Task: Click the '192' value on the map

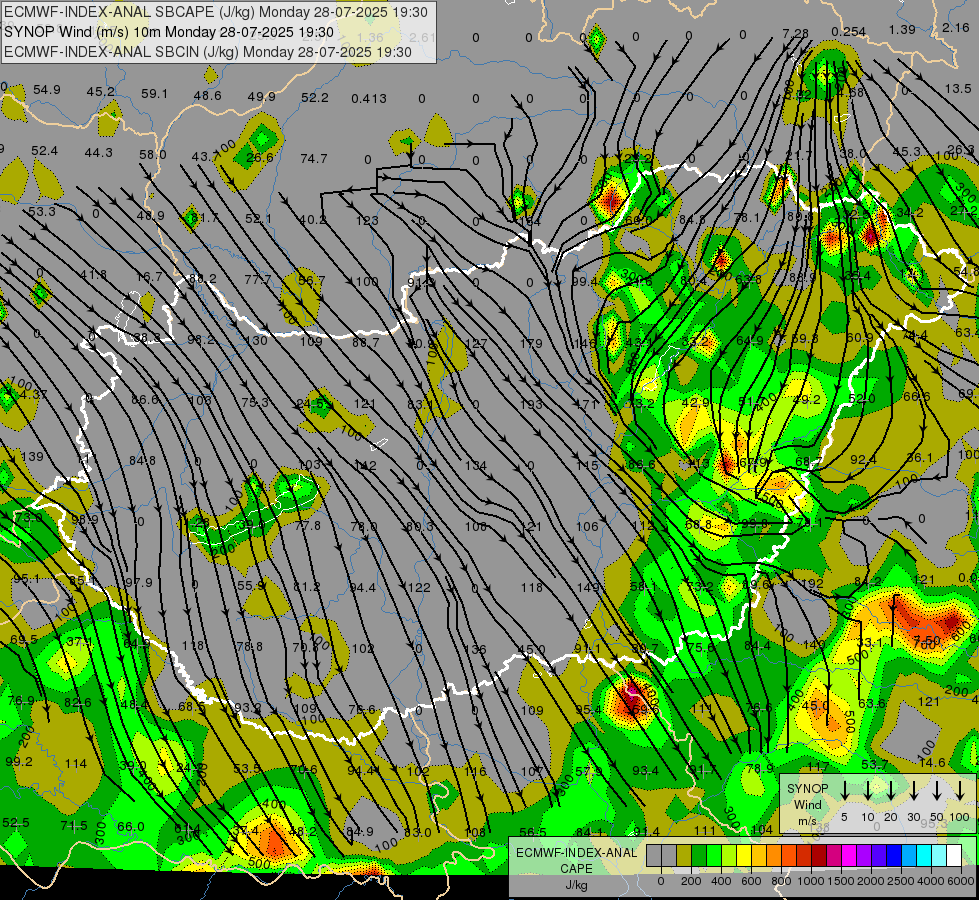Action: pos(812,584)
